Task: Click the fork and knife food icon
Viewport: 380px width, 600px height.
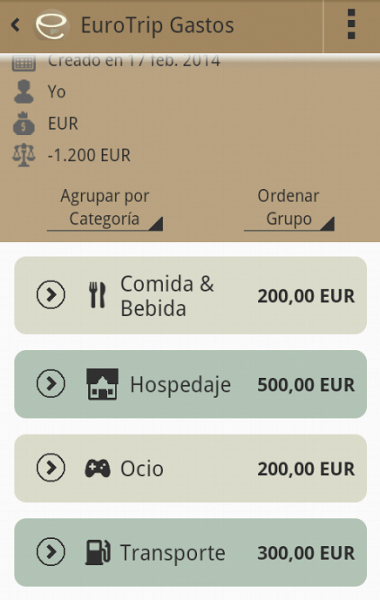Action: (97, 295)
